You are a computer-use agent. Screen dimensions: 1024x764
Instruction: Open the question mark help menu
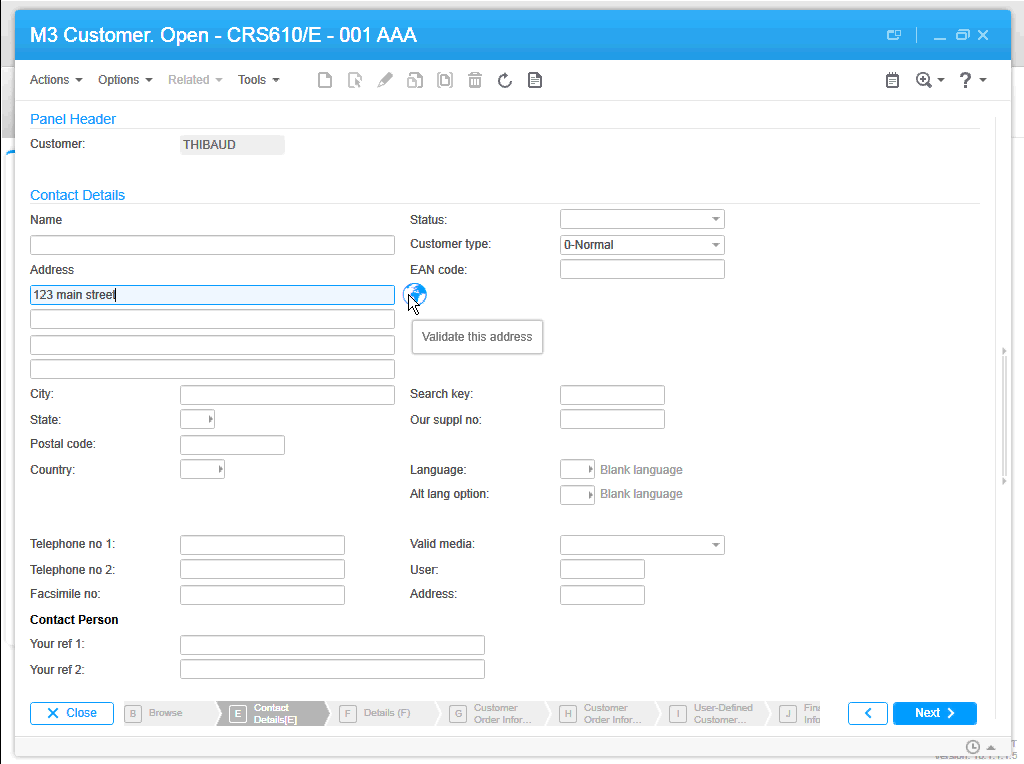click(972, 80)
